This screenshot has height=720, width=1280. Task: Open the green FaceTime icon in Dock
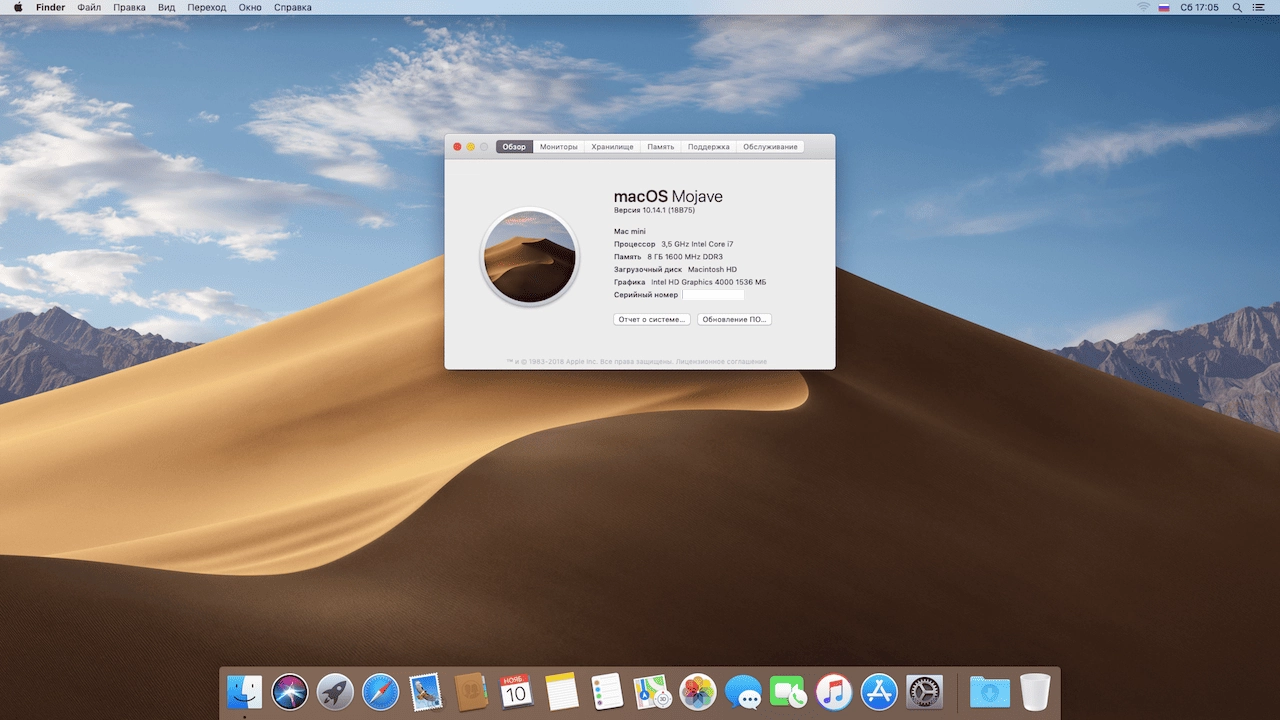[x=788, y=691]
